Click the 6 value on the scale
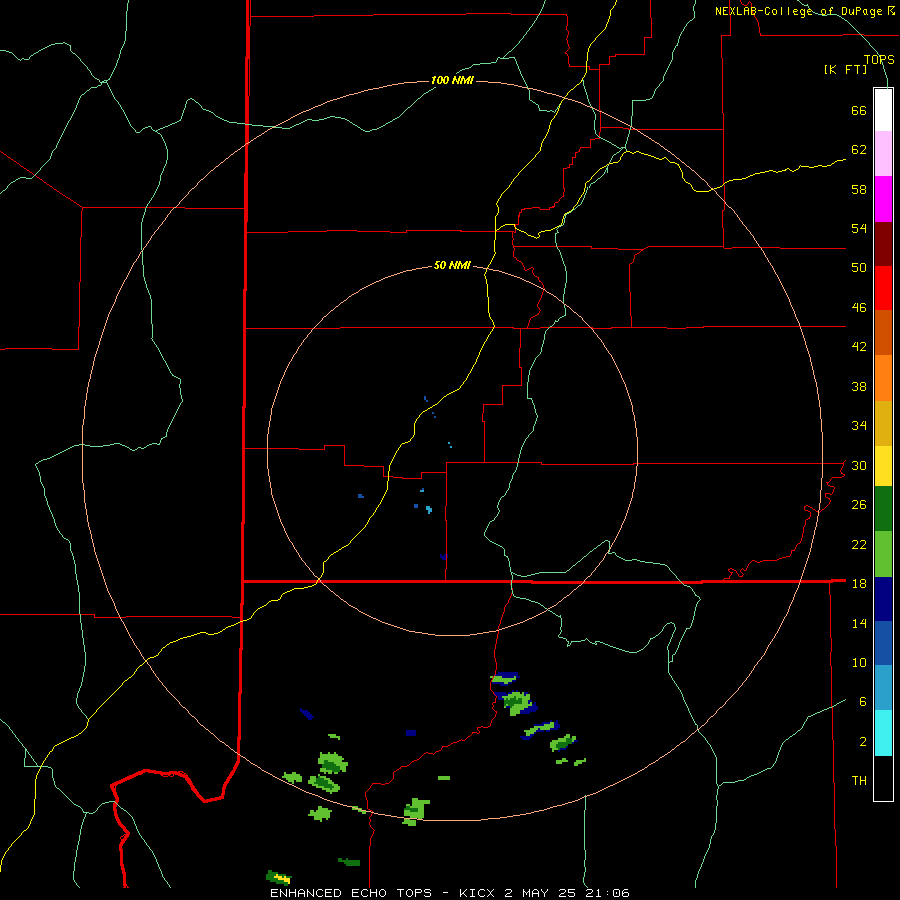 tap(863, 702)
